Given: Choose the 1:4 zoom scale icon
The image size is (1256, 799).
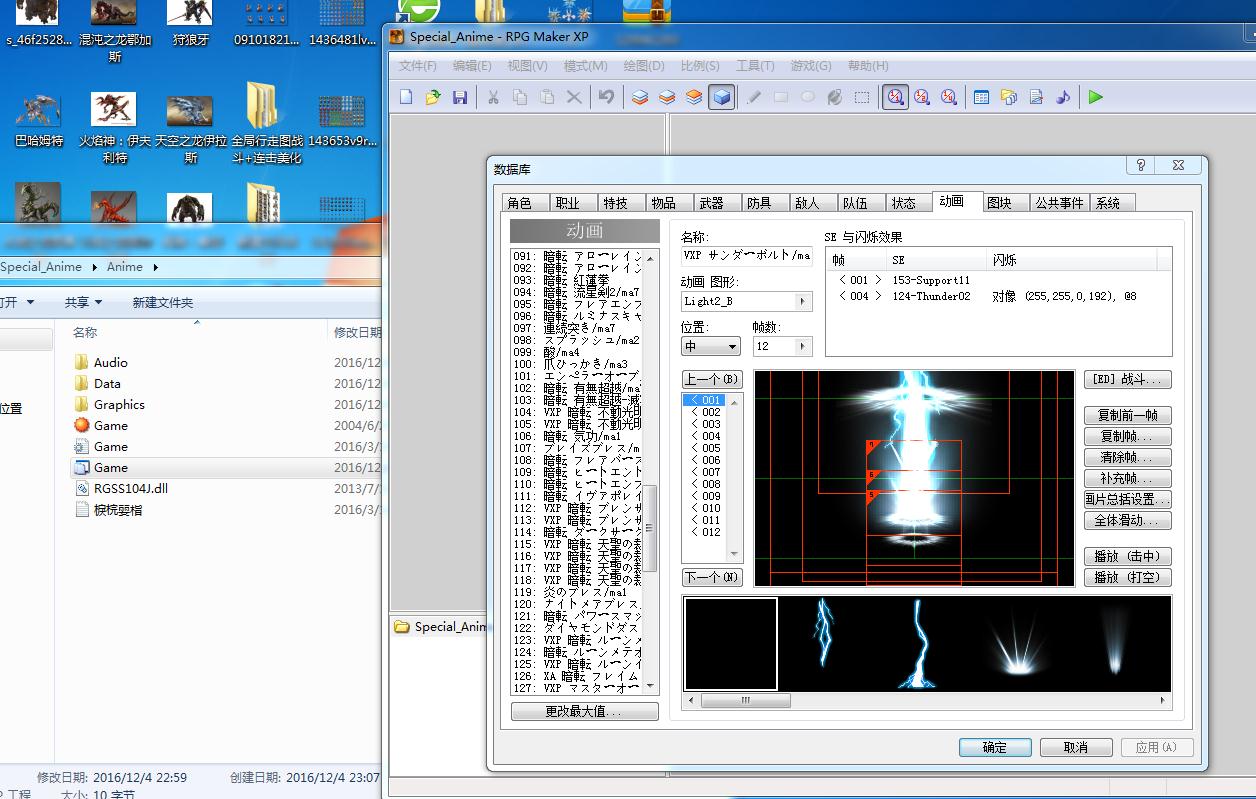Looking at the screenshot, I should [948, 97].
